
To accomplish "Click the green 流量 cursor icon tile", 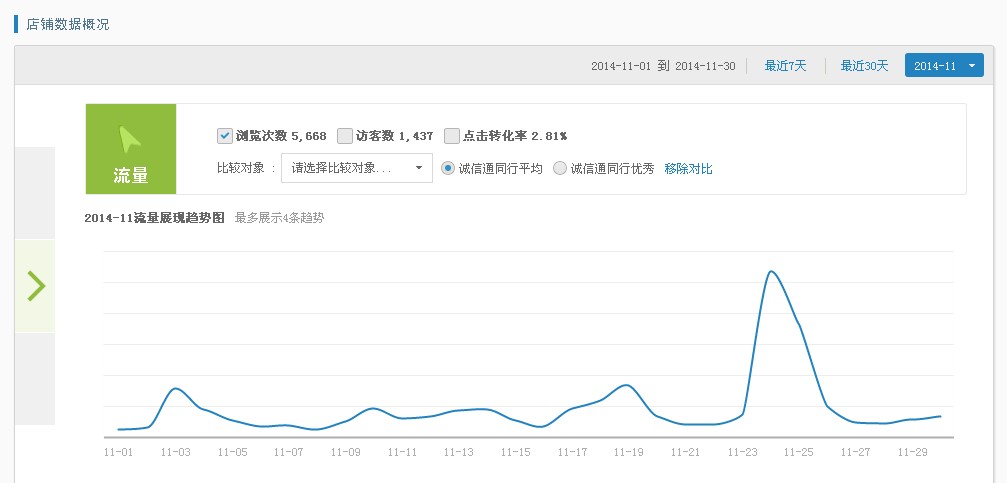I will click(x=131, y=149).
